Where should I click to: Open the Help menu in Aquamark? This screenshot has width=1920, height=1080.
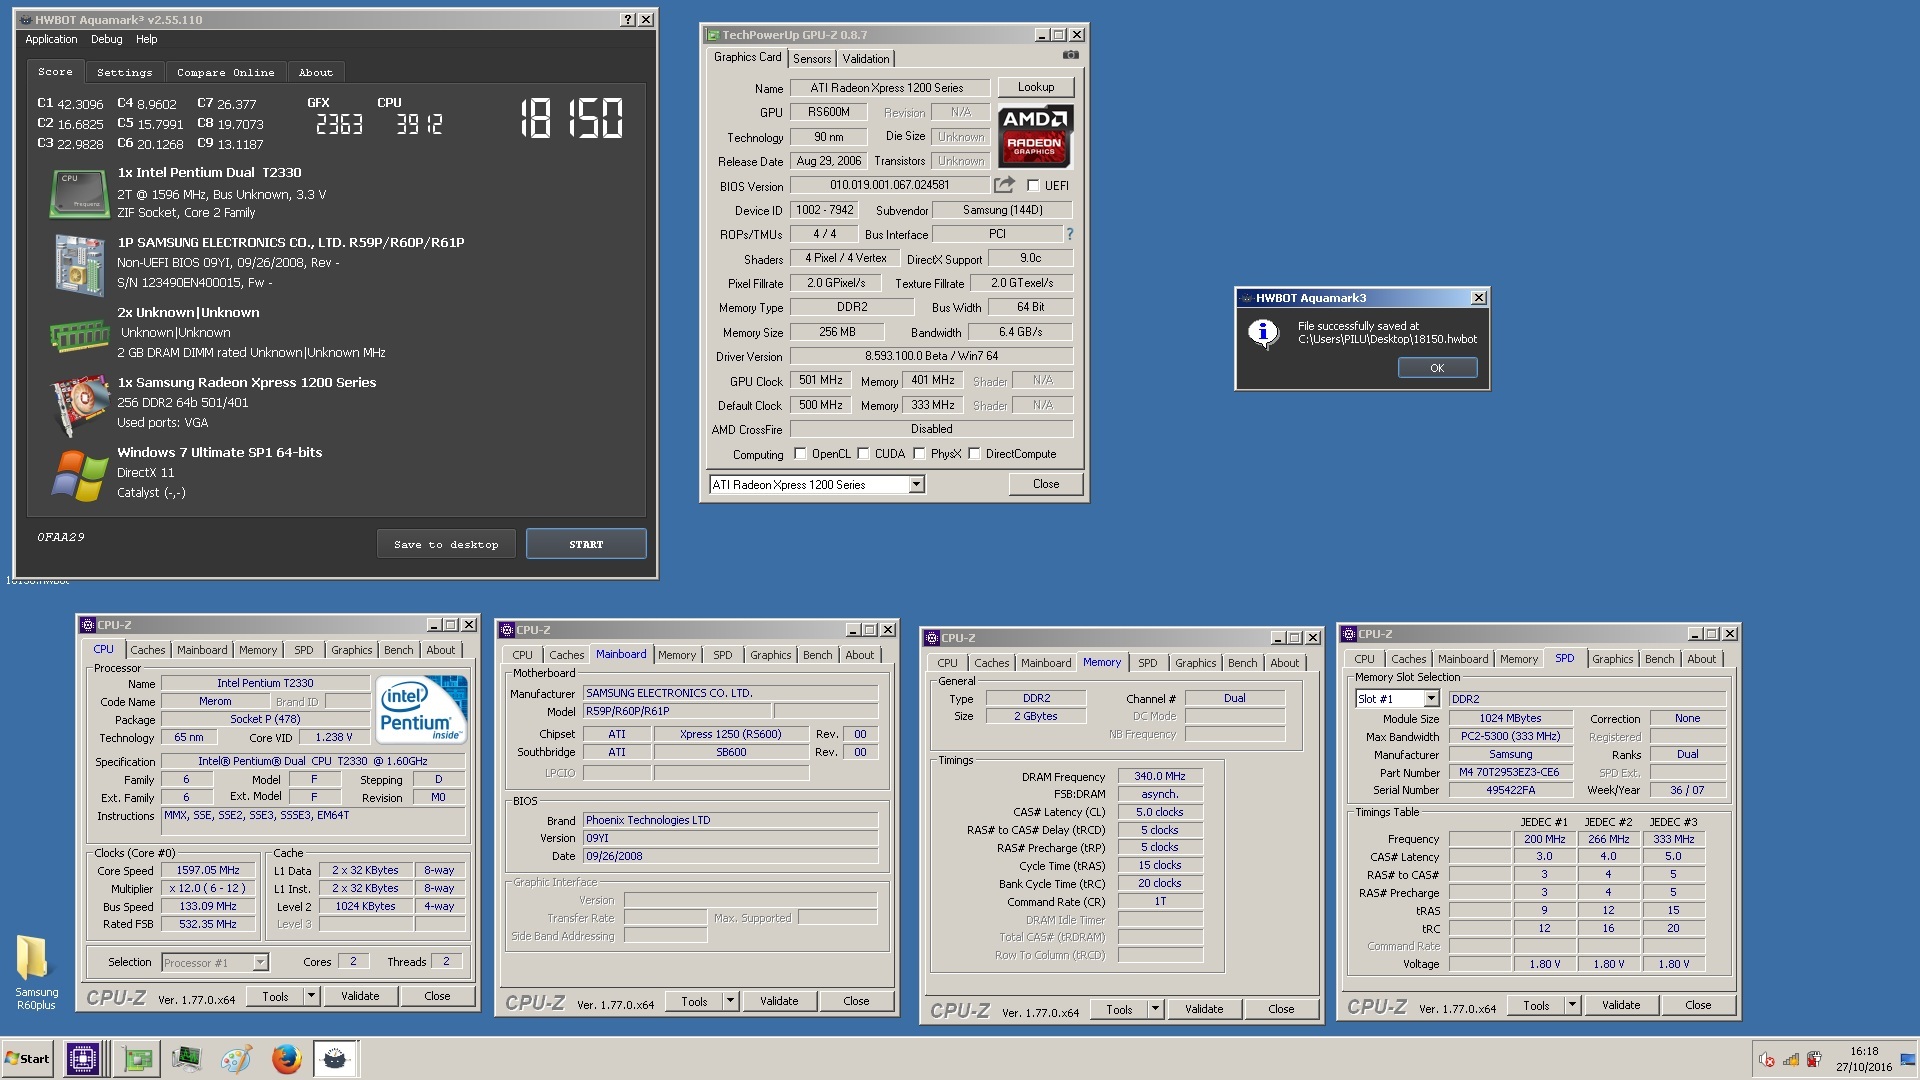tap(147, 39)
